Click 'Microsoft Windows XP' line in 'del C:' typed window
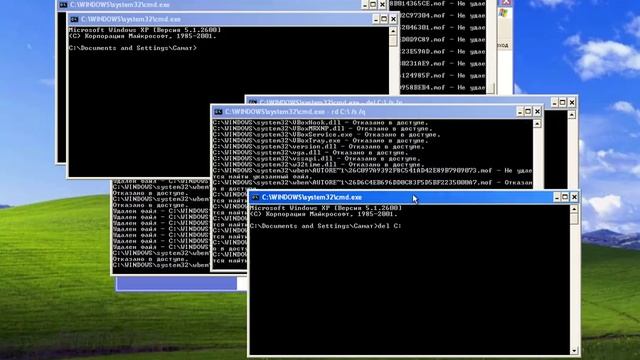 click(x=326, y=208)
